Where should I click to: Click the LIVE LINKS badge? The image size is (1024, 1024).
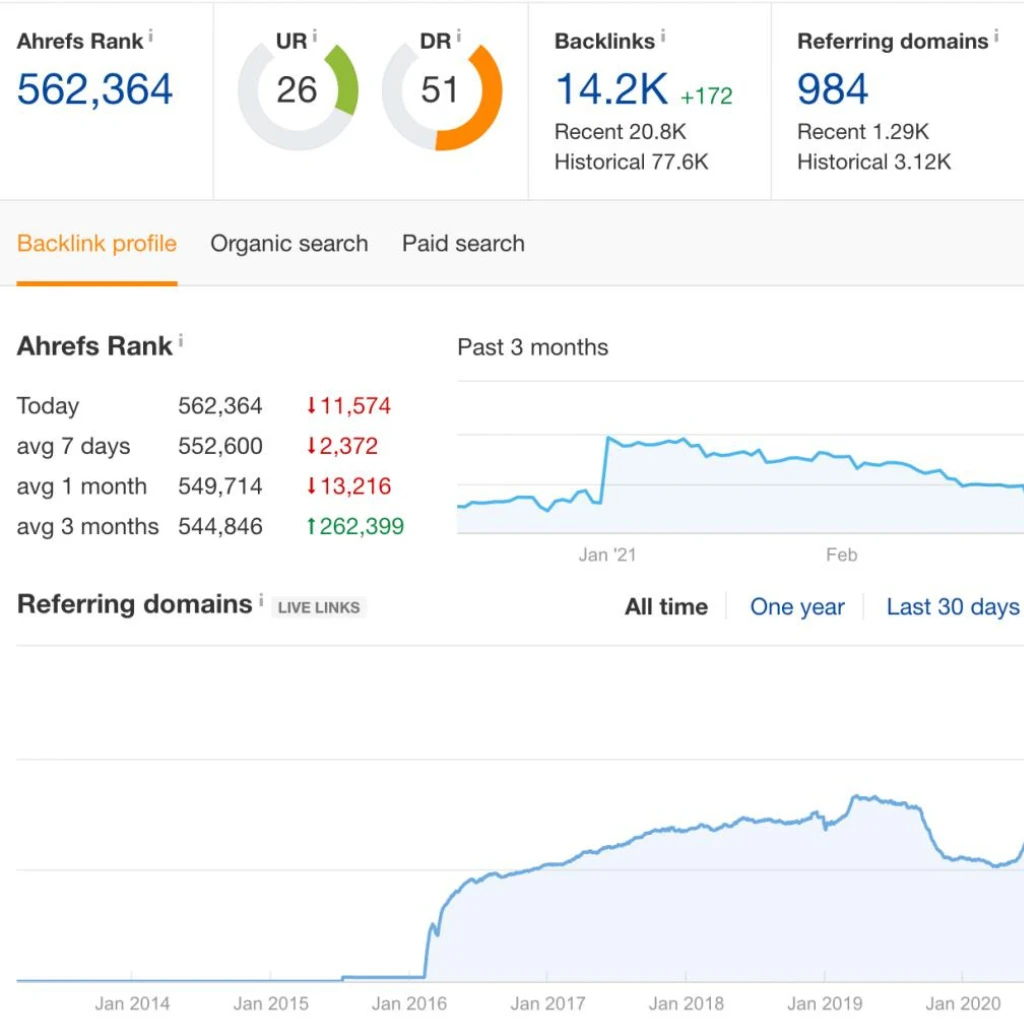click(319, 607)
